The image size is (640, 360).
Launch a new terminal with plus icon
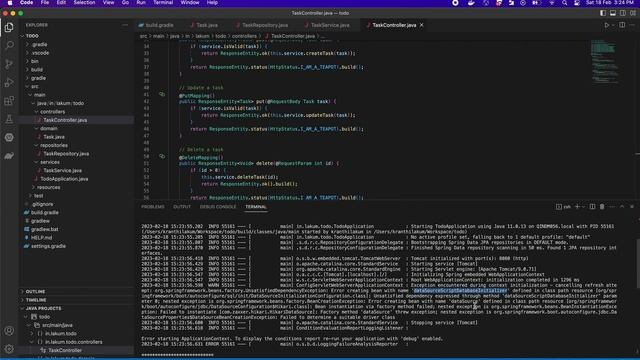coord(577,207)
